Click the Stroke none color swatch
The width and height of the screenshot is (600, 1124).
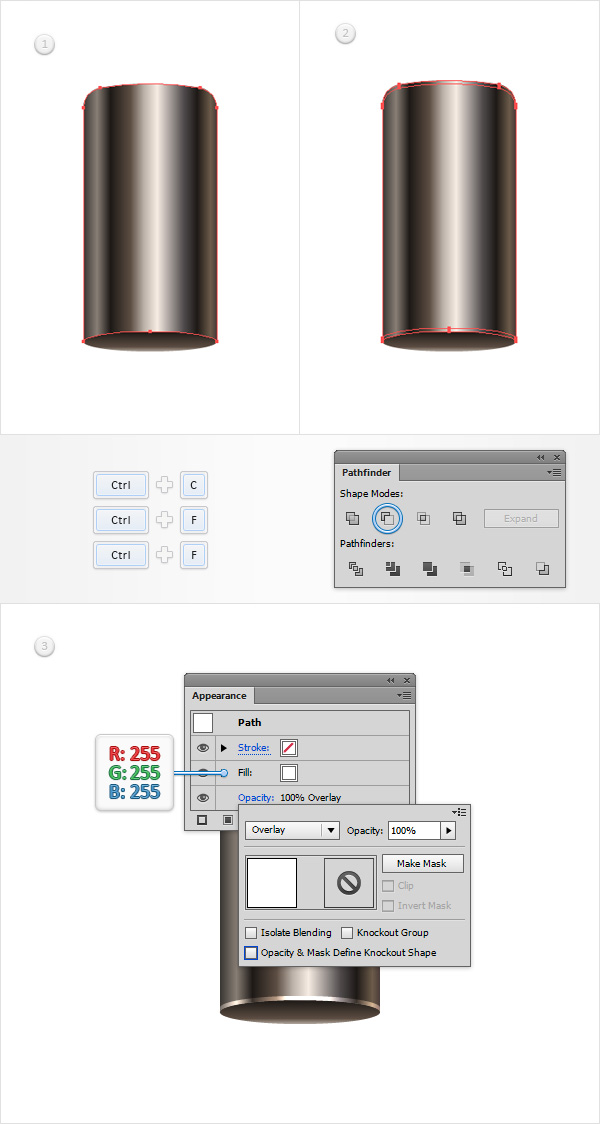click(x=289, y=748)
